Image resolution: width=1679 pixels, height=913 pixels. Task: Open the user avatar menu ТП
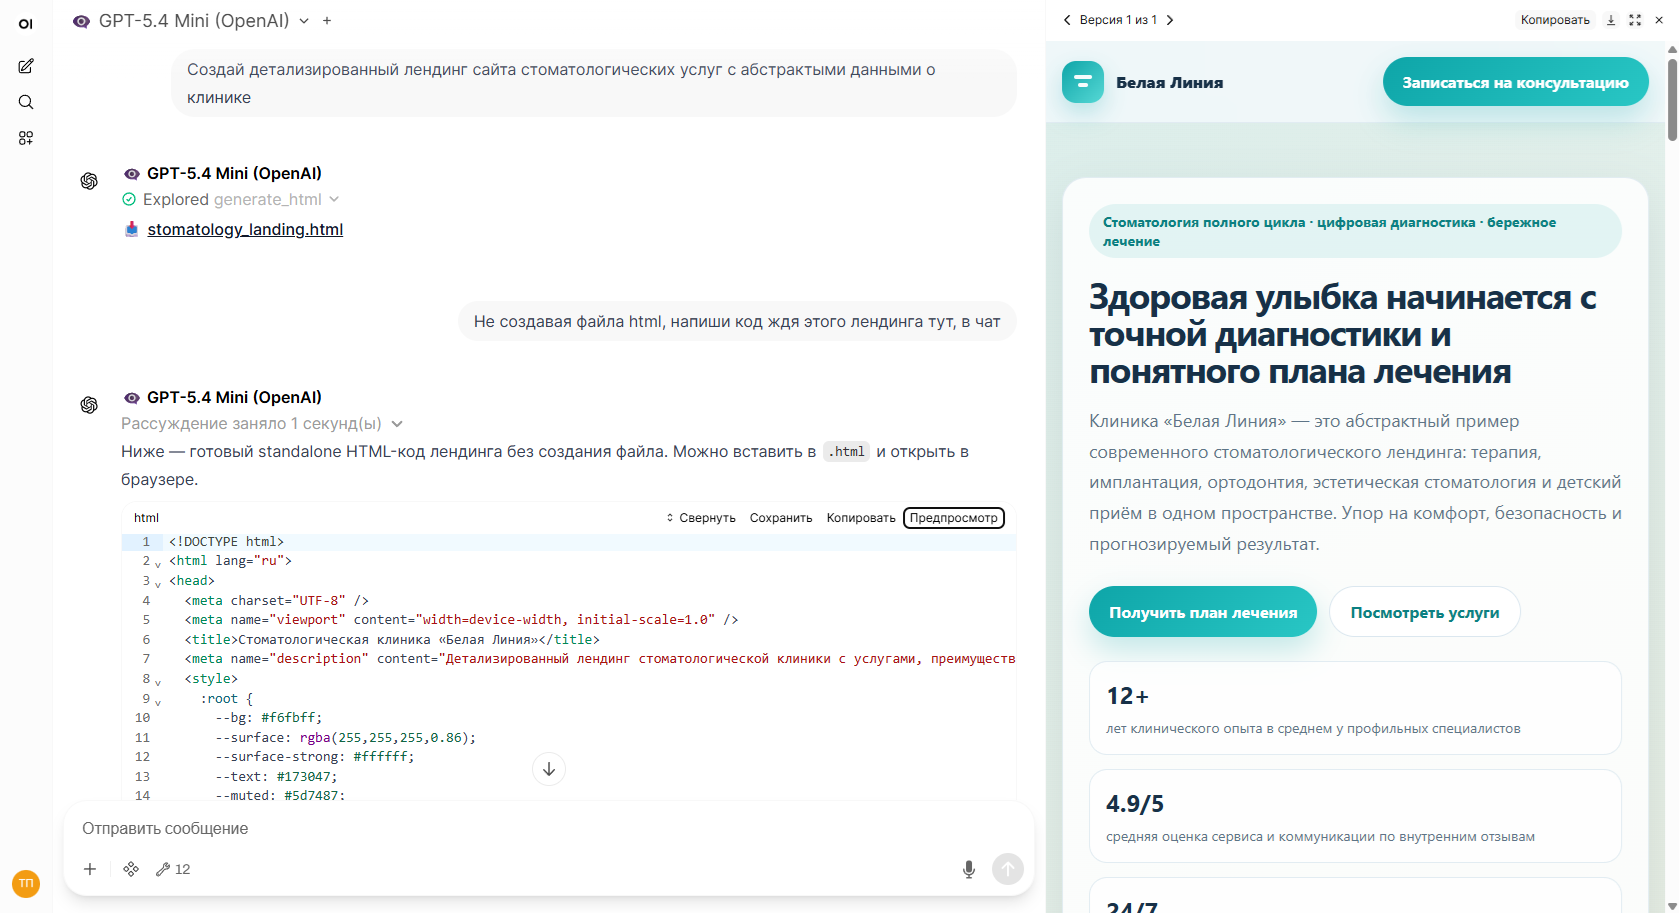pyautogui.click(x=26, y=884)
